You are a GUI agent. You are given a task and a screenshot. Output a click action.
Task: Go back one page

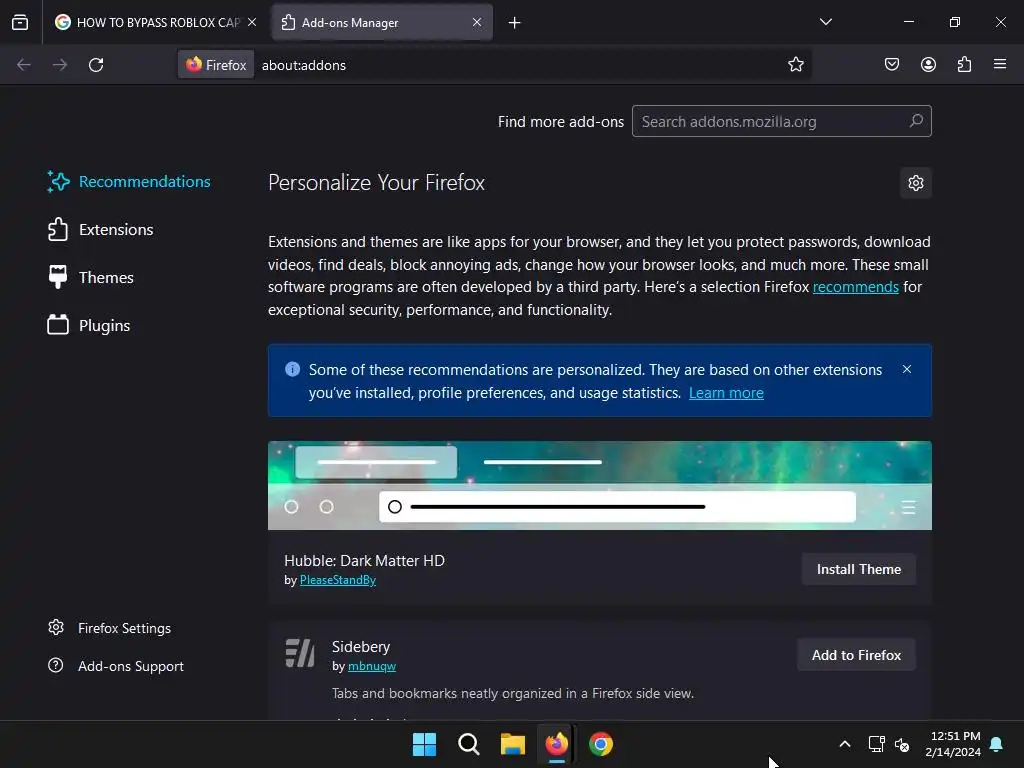pyautogui.click(x=24, y=65)
